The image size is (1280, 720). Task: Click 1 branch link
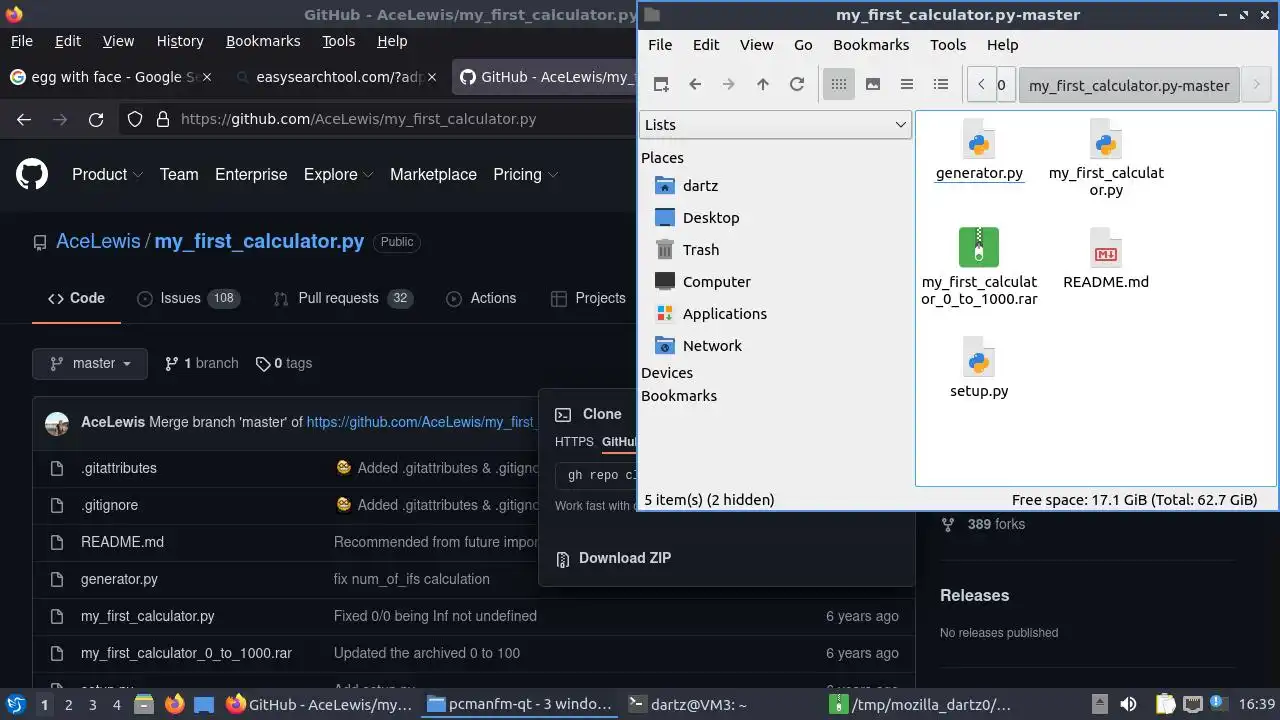click(x=201, y=363)
